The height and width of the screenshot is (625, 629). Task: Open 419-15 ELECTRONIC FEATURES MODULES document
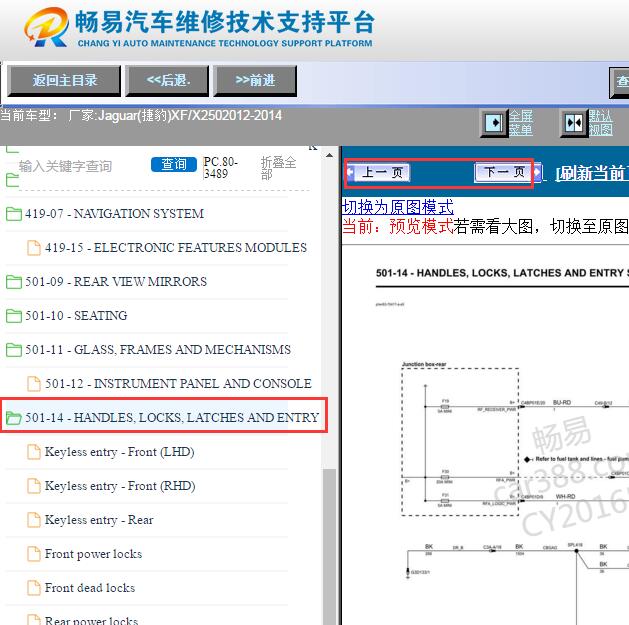point(176,248)
